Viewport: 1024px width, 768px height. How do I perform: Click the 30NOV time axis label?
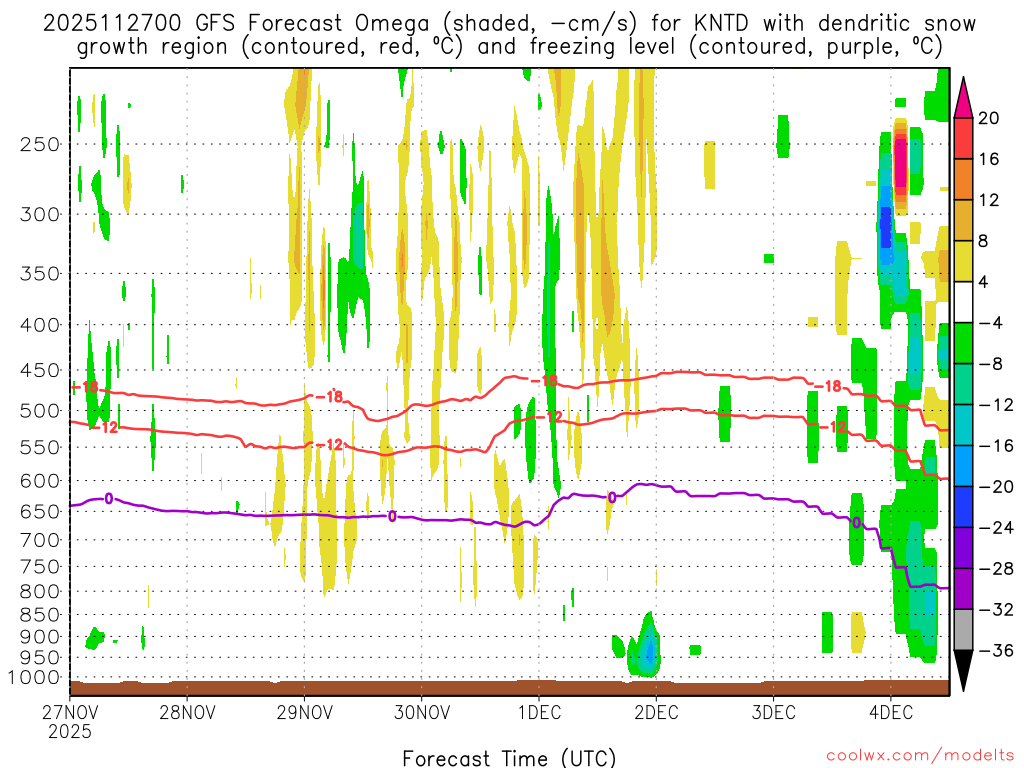(x=422, y=712)
